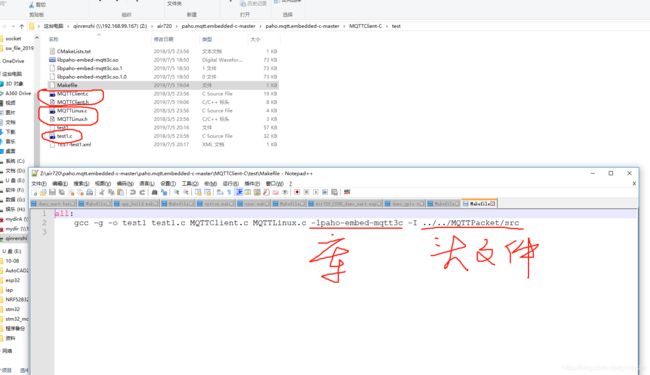Click the Undo arrow toolbar icon
The height and width of the screenshot is (375, 650).
pyautogui.click(x=133, y=192)
